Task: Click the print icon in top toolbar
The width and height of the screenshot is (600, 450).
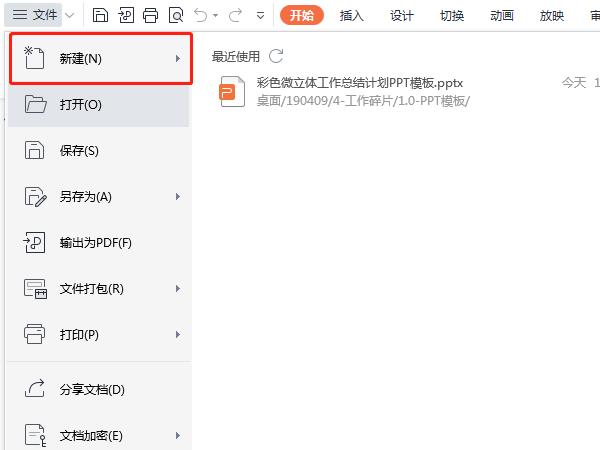Action: pyautogui.click(x=151, y=15)
